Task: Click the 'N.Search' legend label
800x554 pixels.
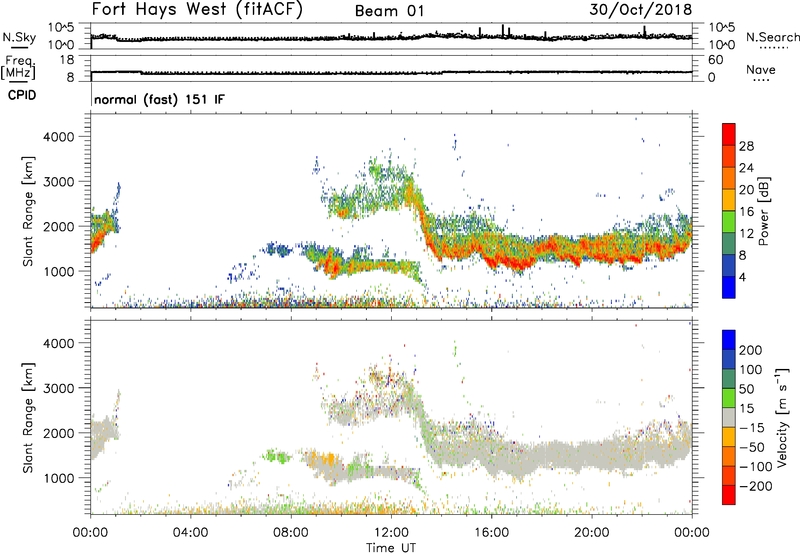Action: pyautogui.click(x=772, y=37)
